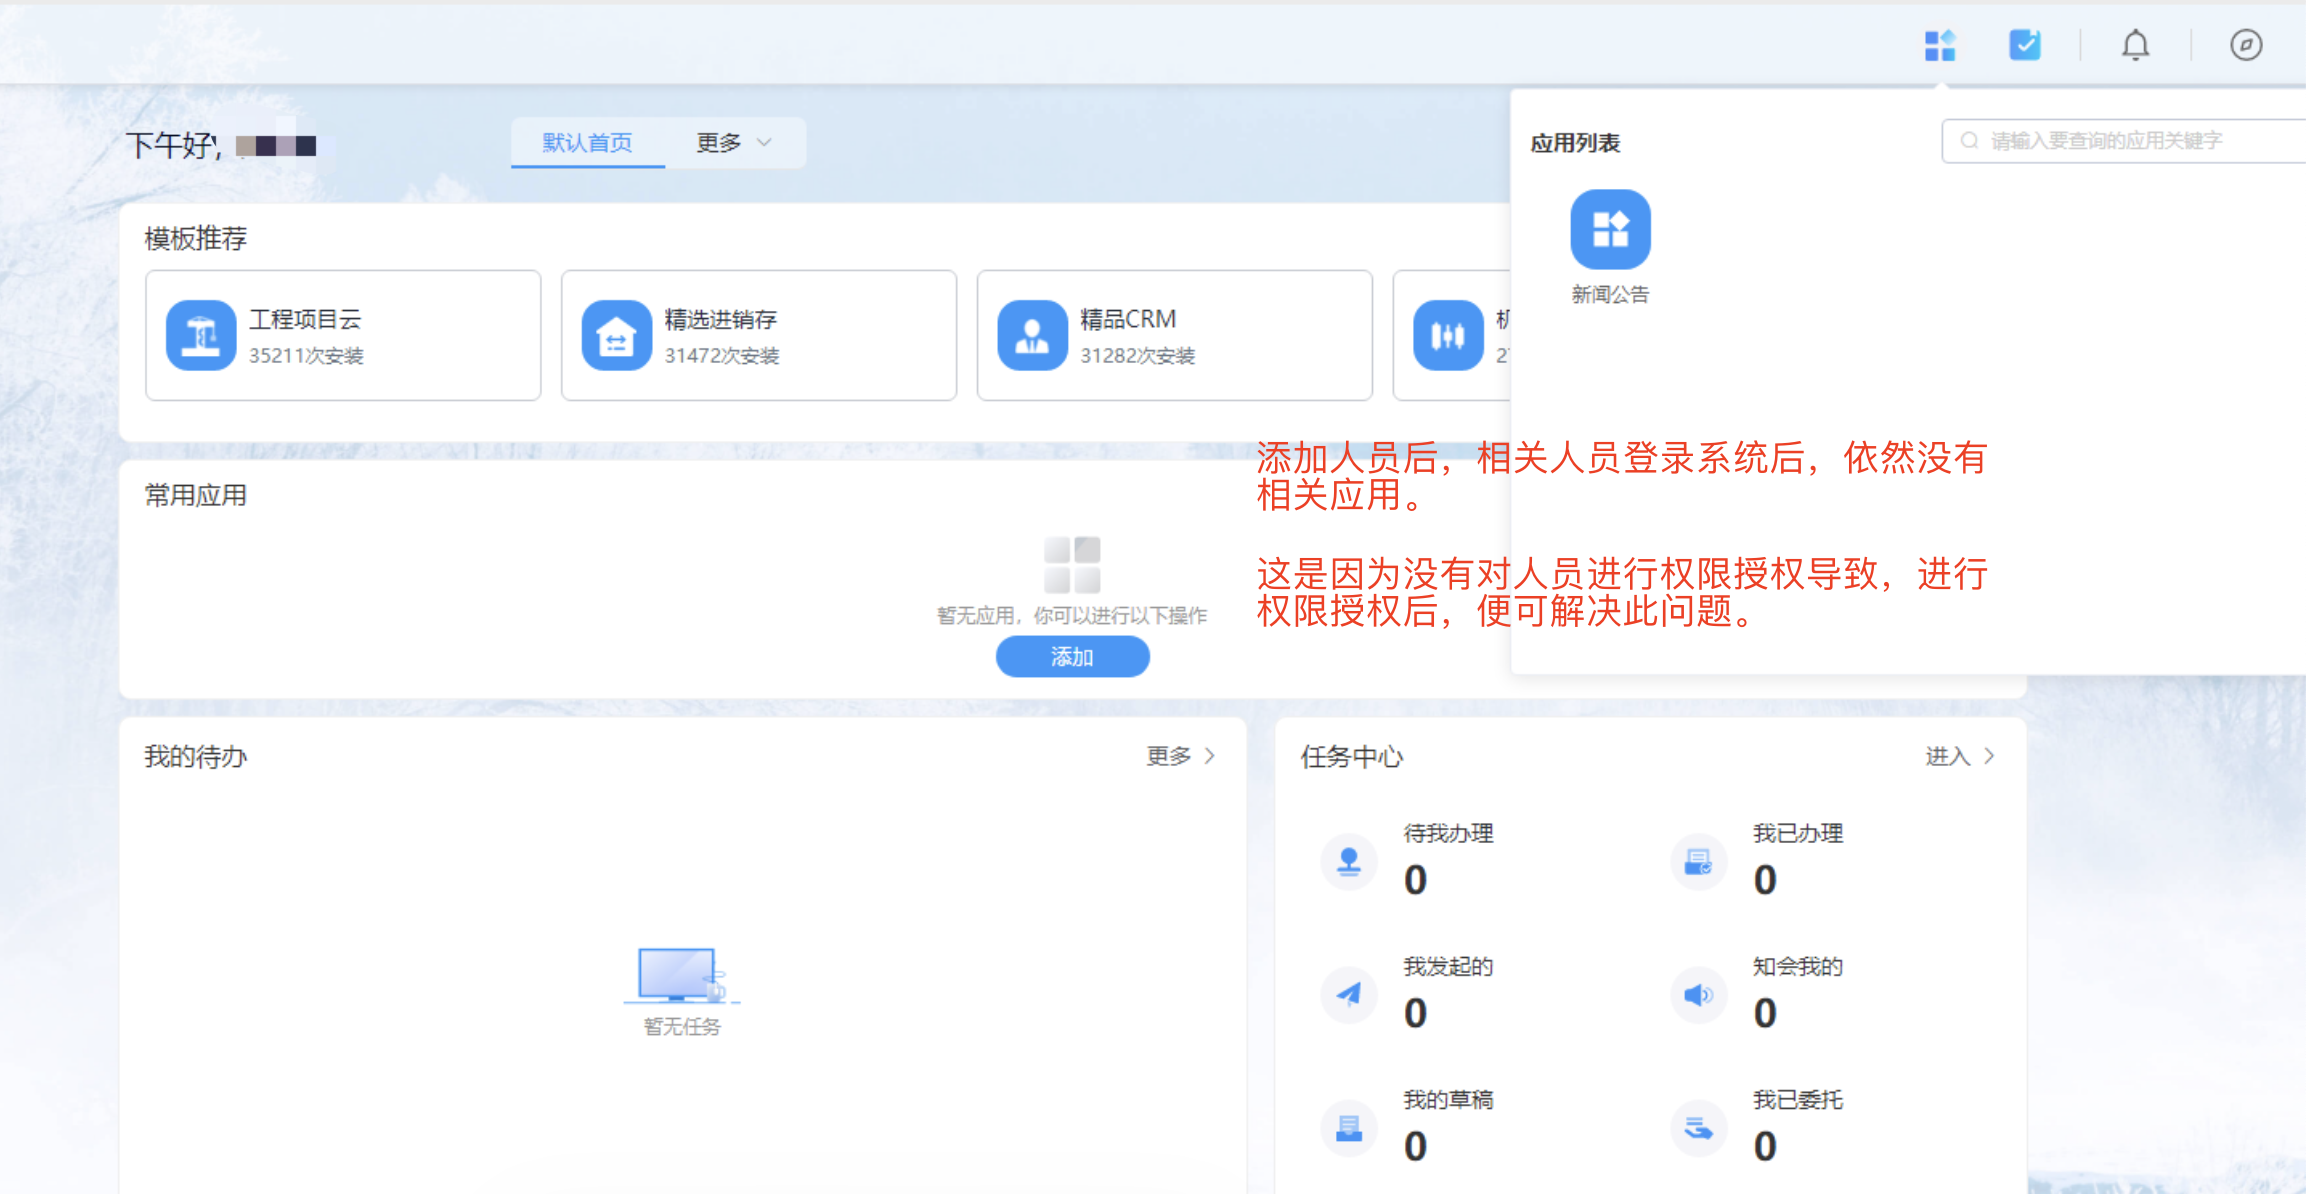
Task: Open 更多 link in 我的待办
Action: tap(1181, 756)
